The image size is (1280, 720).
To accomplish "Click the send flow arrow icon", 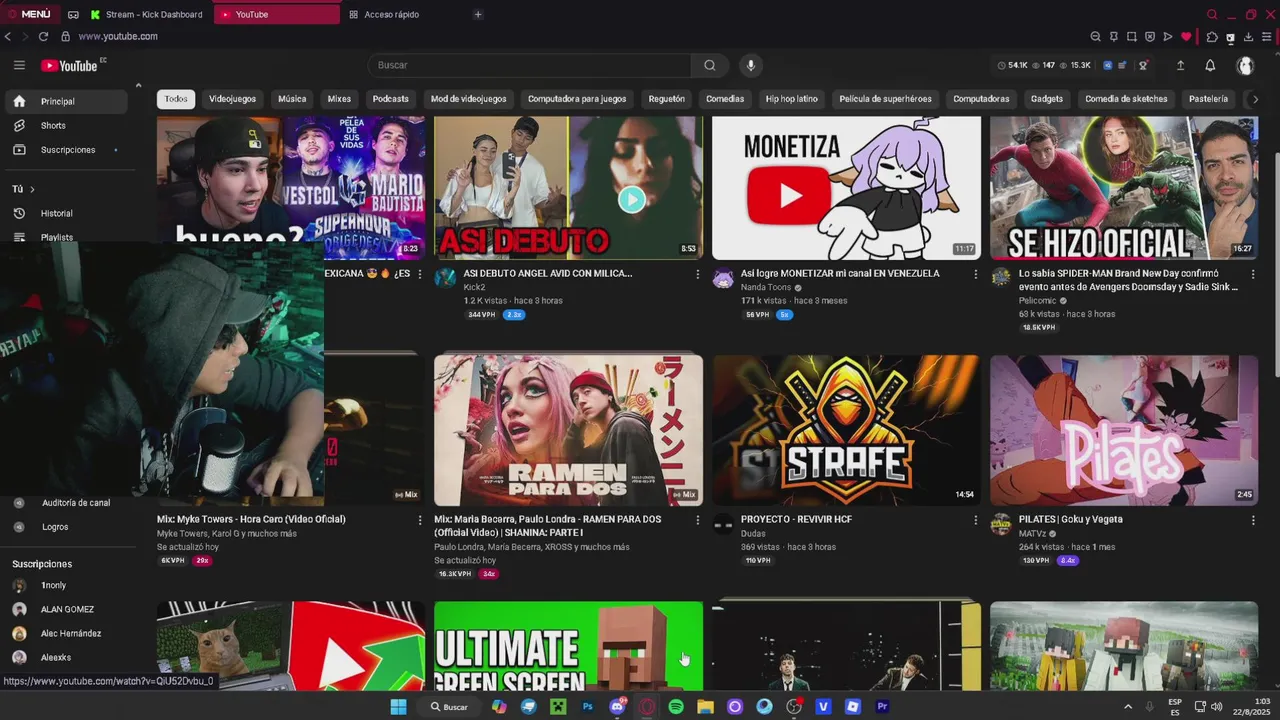I will click(1168, 37).
